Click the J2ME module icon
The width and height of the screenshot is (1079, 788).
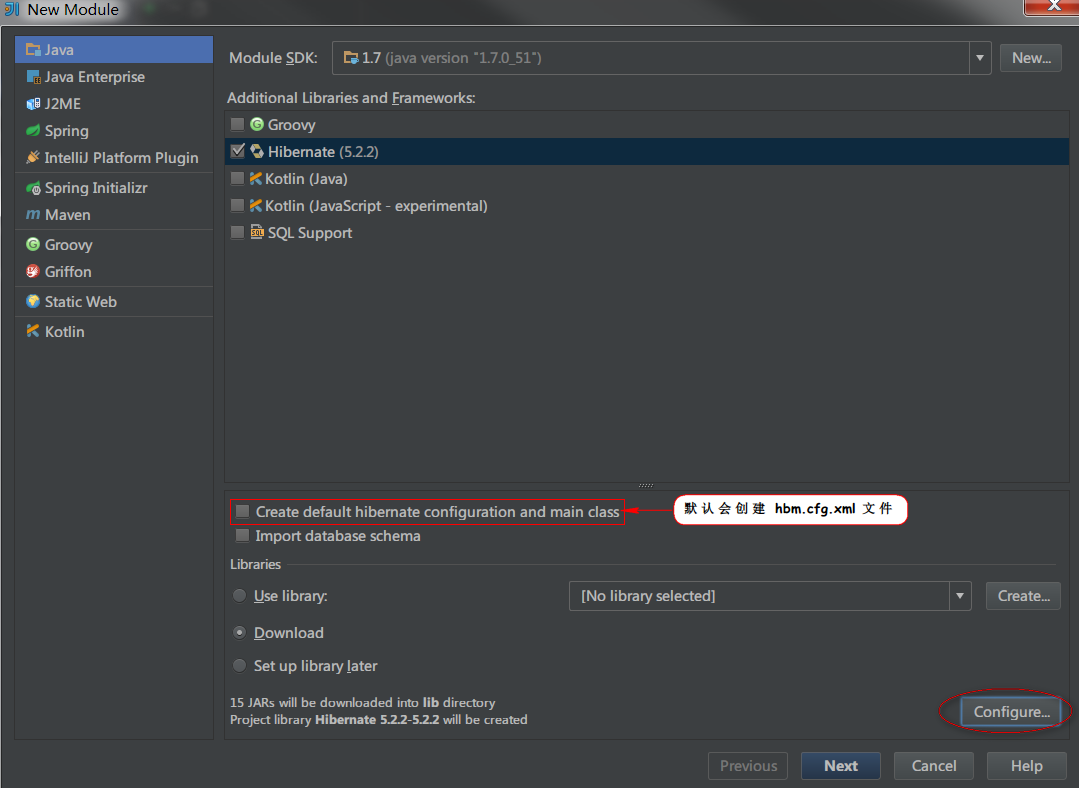[x=33, y=104]
